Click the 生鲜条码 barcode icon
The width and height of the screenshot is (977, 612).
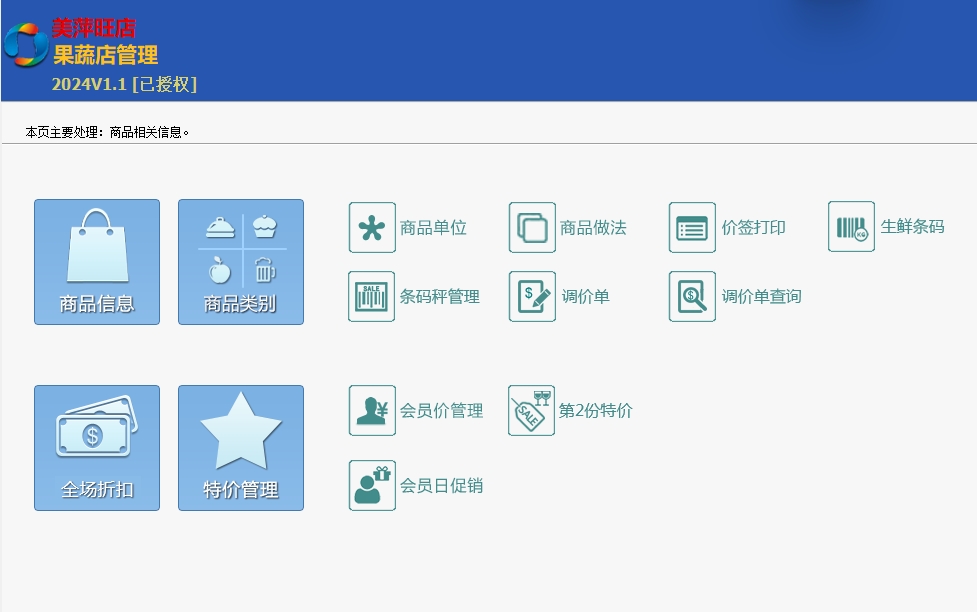point(851,226)
